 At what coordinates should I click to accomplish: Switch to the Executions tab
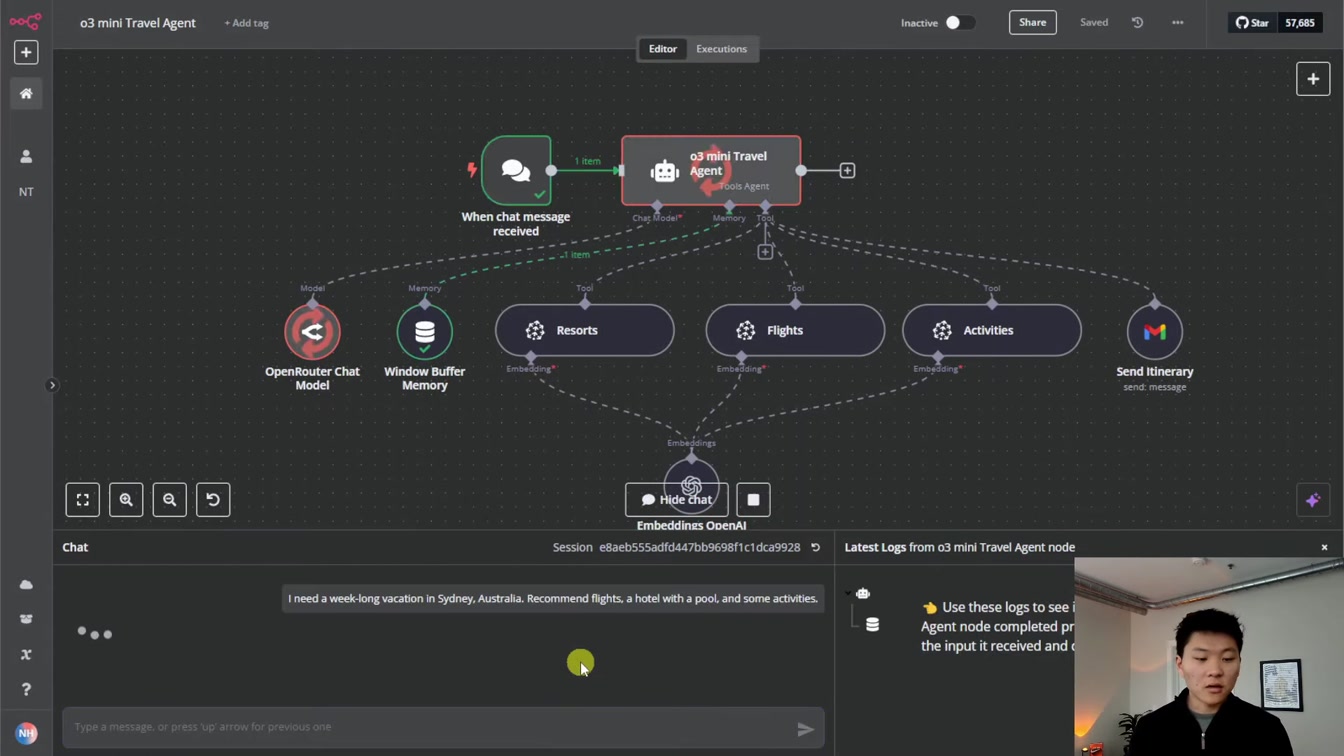(x=721, y=49)
